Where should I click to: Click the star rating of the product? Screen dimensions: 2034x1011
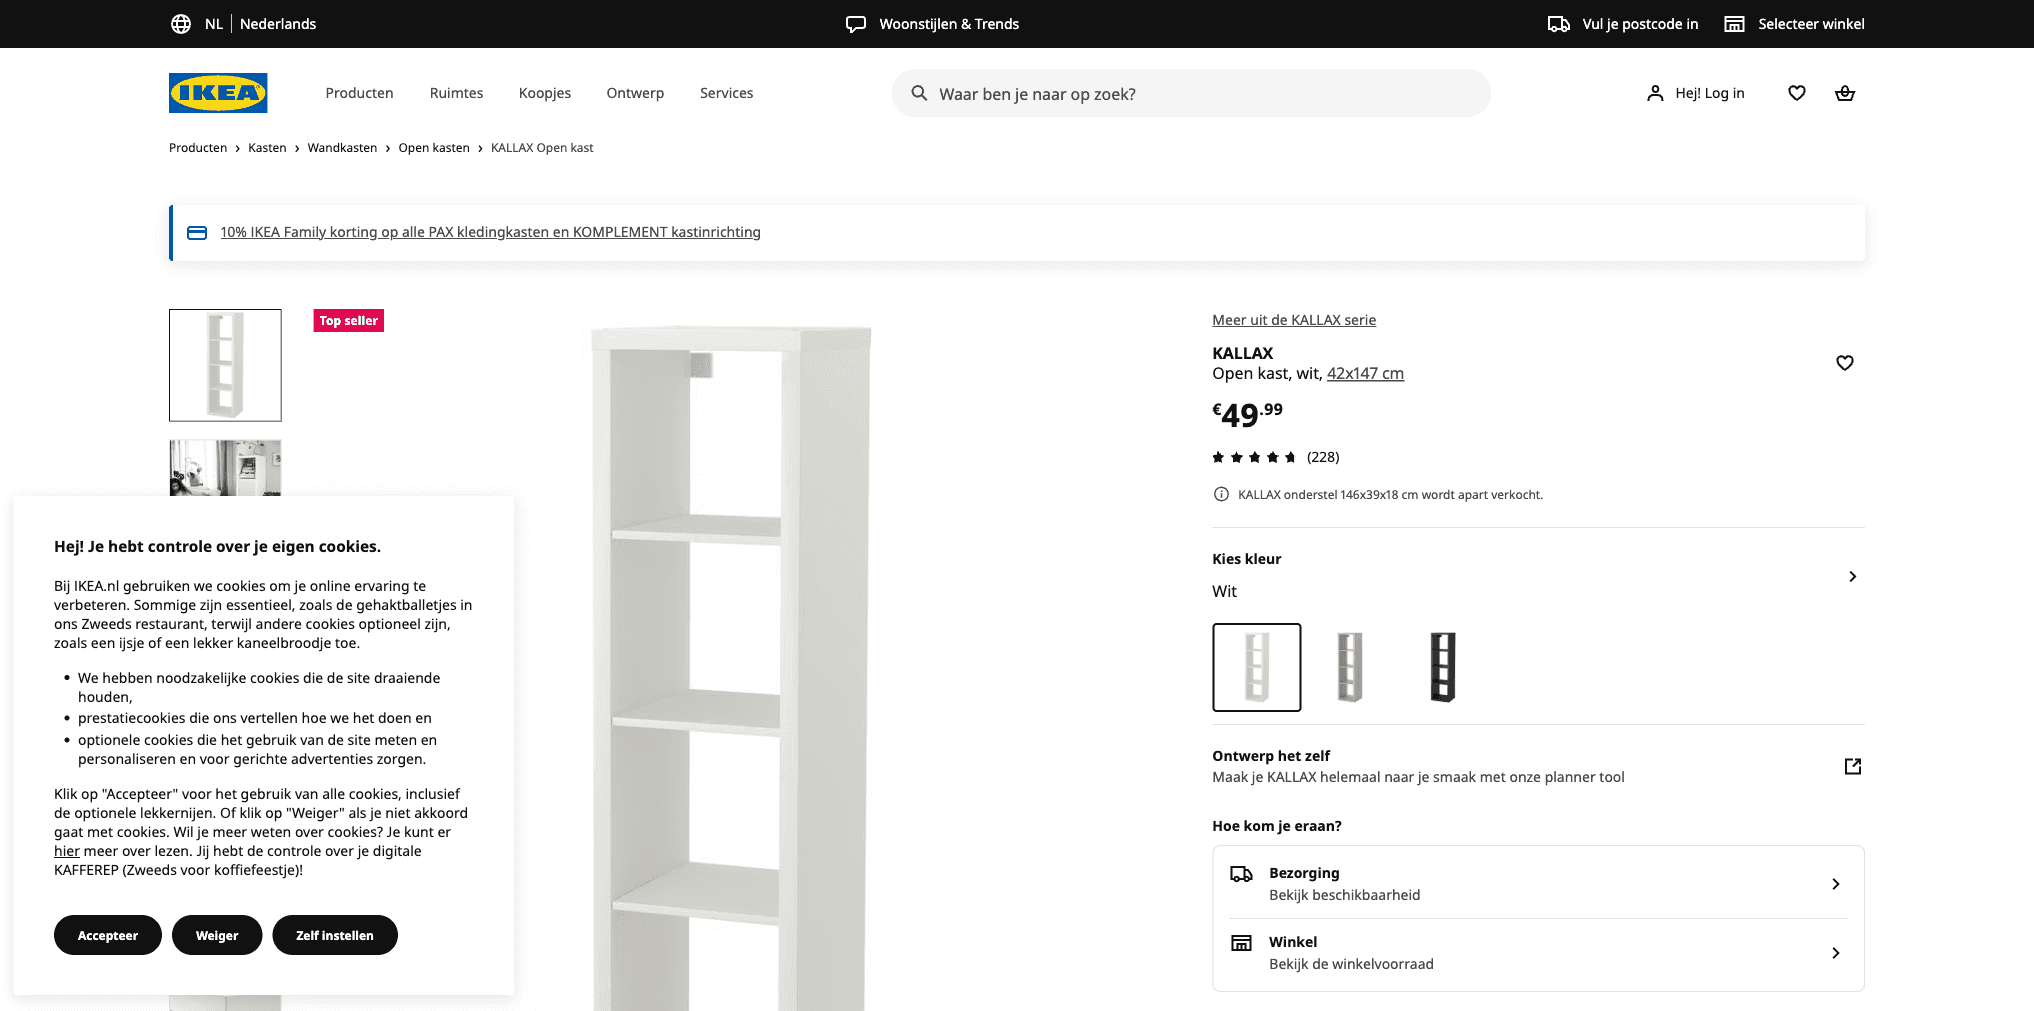click(1254, 457)
